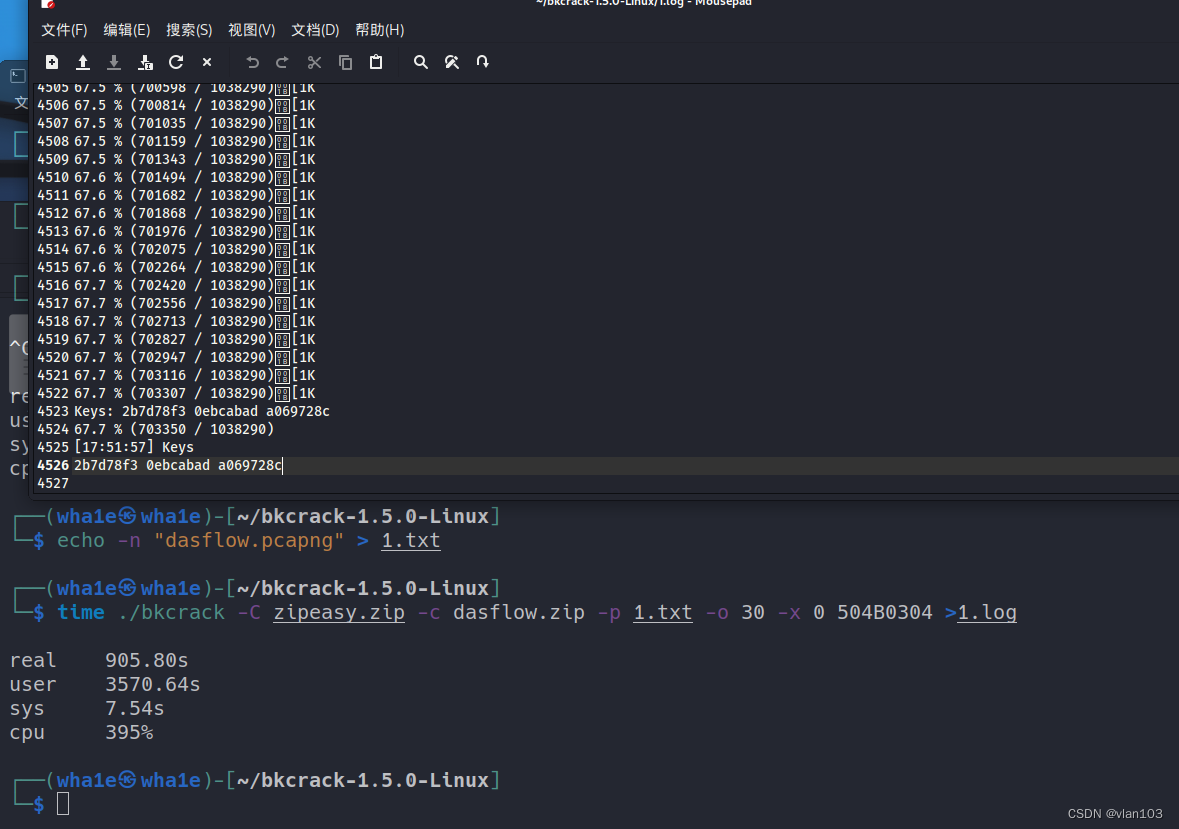The width and height of the screenshot is (1179, 829).
Task: Open Find and Replace toolbar icon
Action: tap(452, 62)
